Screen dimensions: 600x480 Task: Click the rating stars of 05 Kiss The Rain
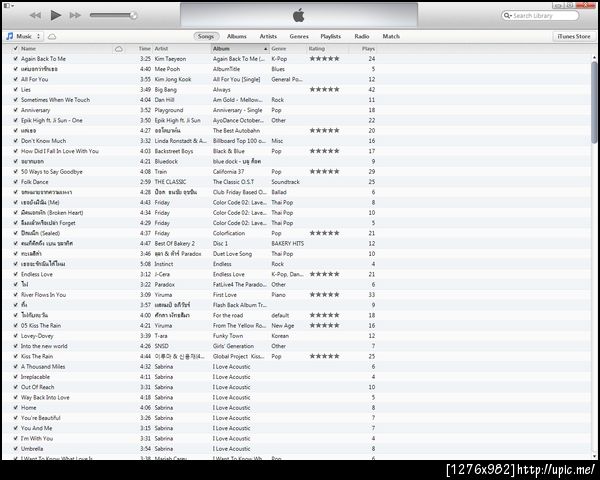point(324,325)
